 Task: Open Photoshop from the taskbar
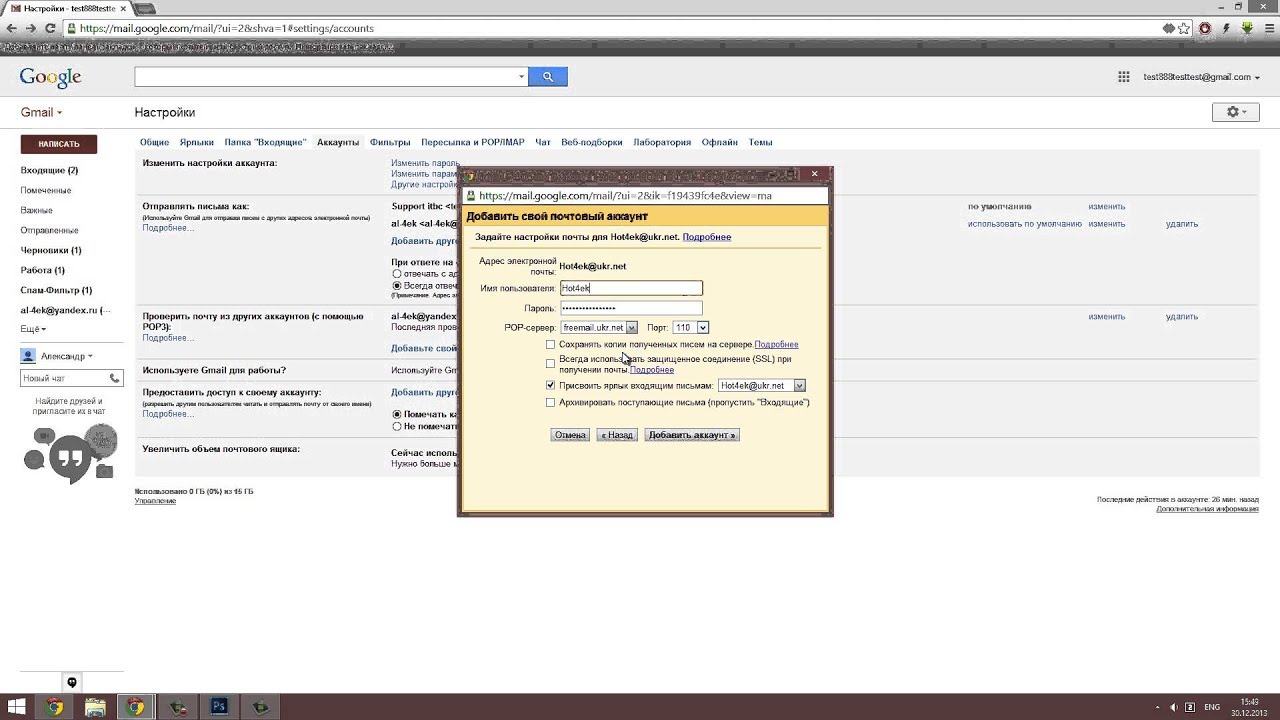pyautogui.click(x=219, y=707)
